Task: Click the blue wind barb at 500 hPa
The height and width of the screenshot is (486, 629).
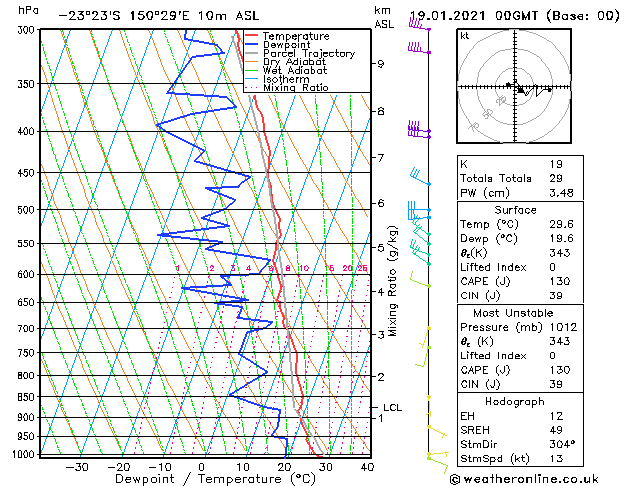Action: coord(419,206)
